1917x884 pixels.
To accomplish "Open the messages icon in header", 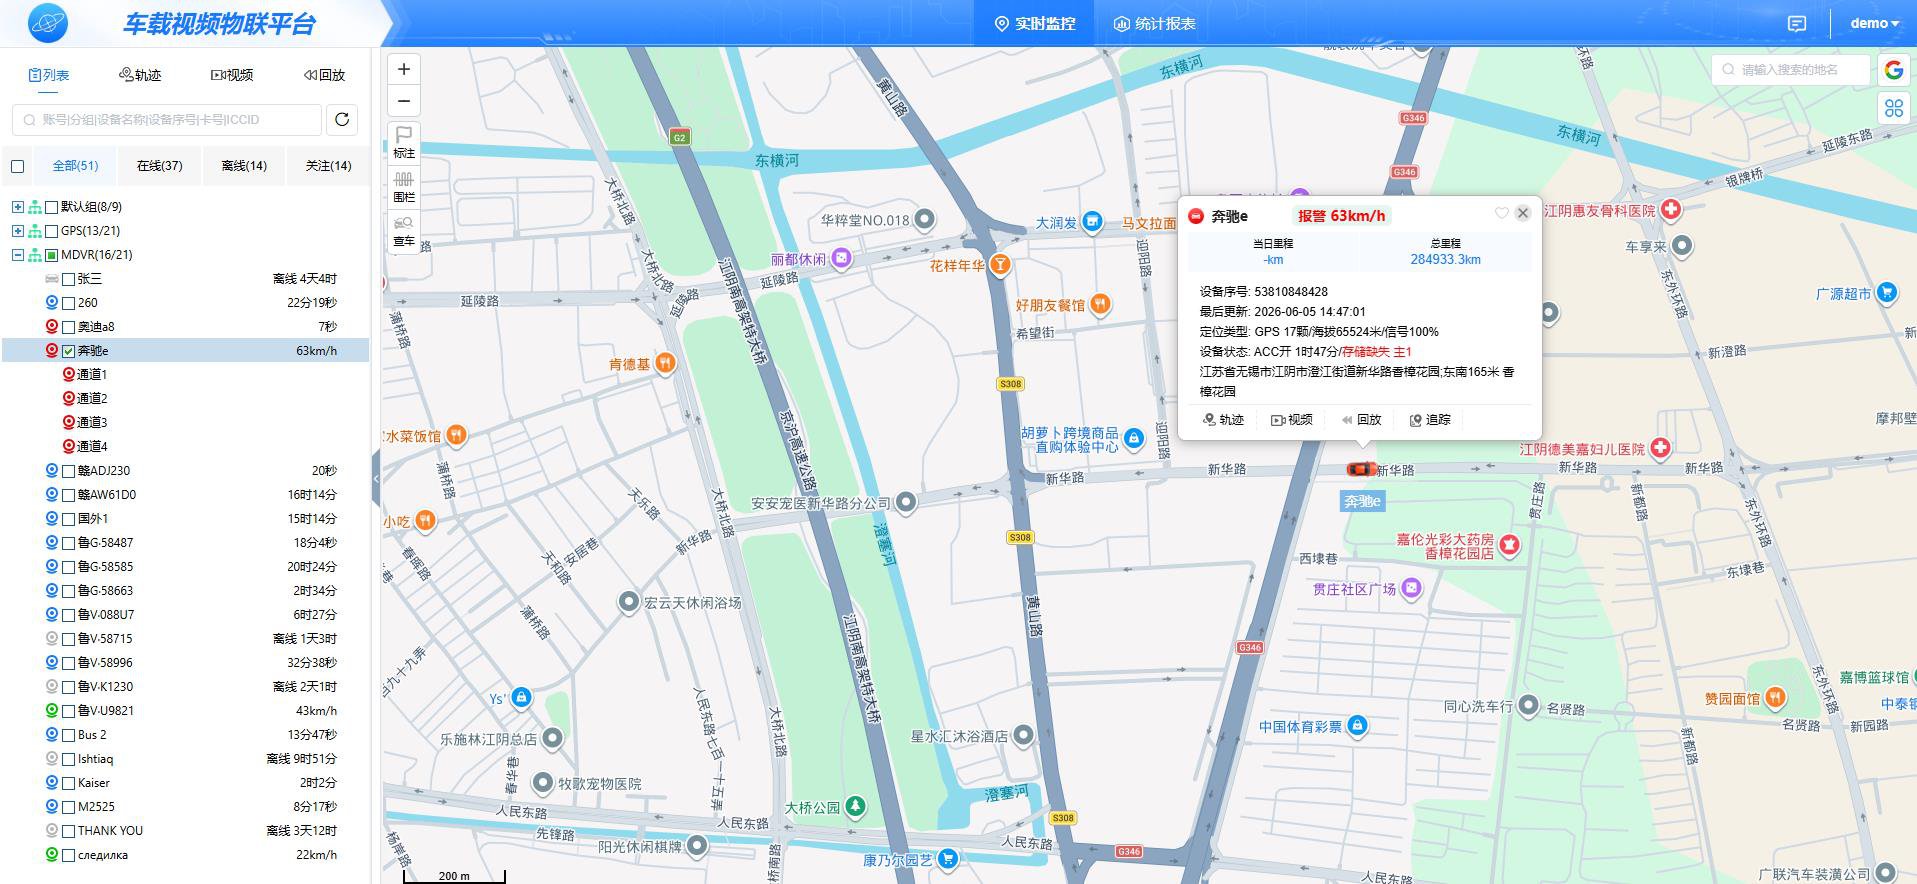I will pyautogui.click(x=1797, y=24).
